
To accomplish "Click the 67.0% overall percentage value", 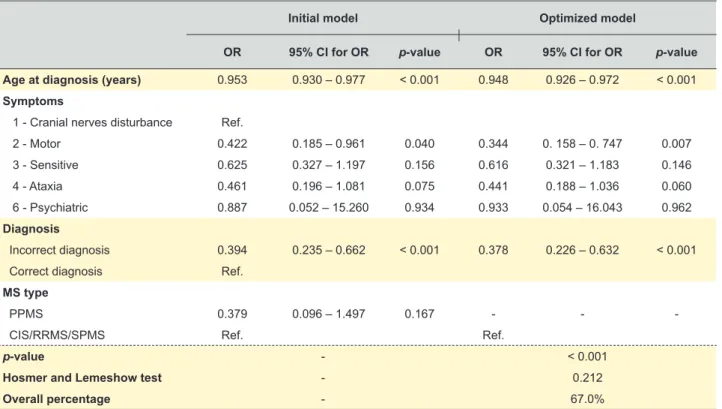I will pyautogui.click(x=587, y=399).
